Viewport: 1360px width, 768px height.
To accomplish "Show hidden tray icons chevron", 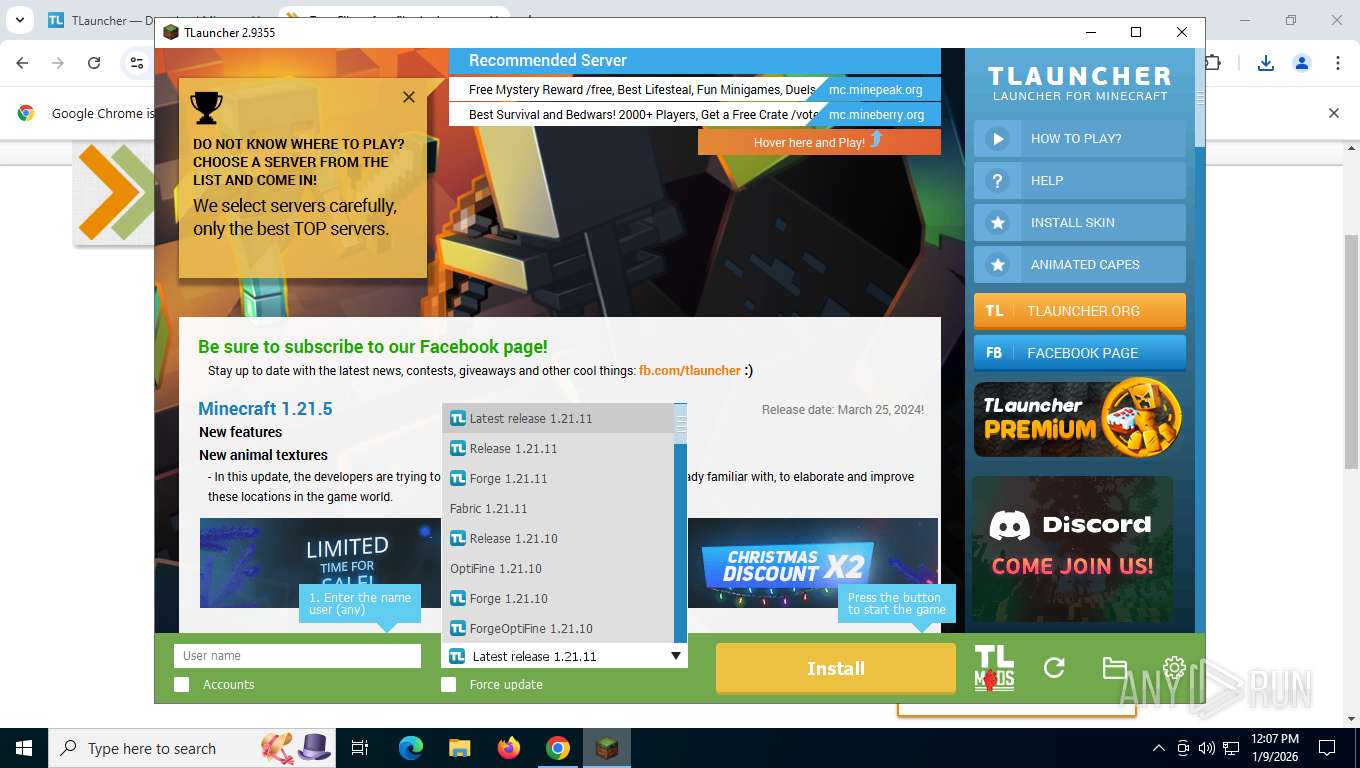I will point(1159,748).
